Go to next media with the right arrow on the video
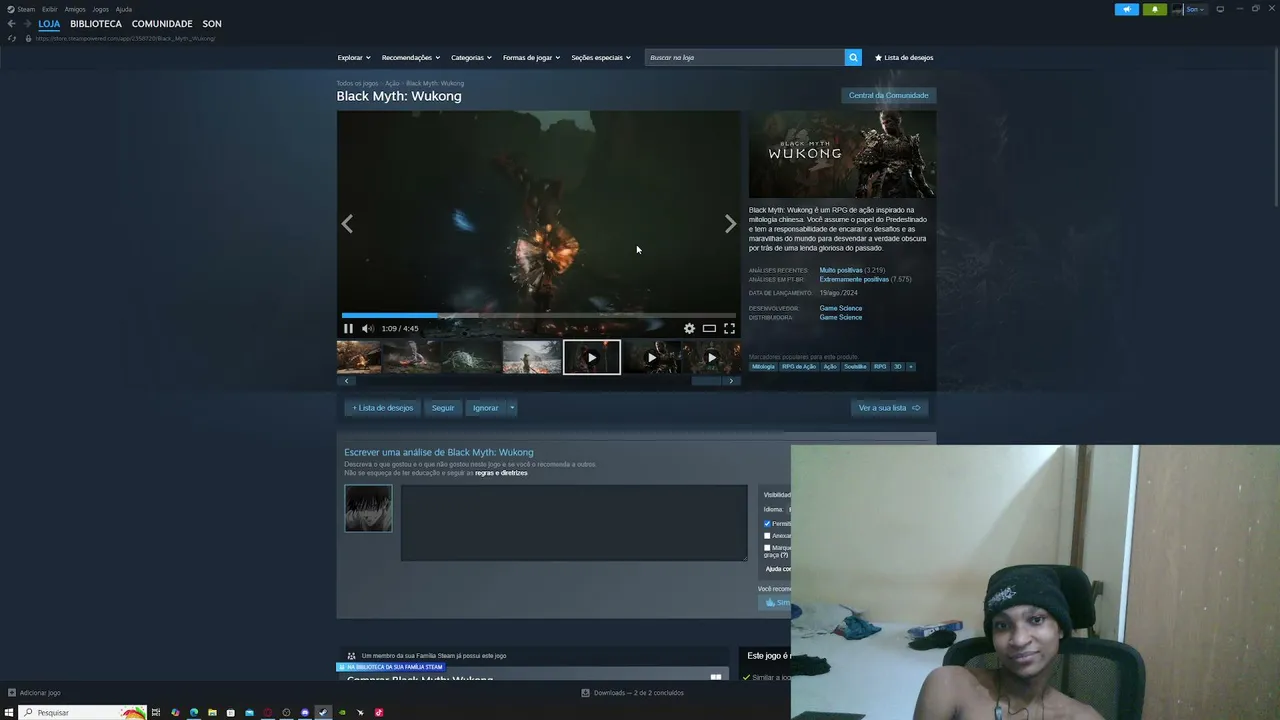1280x720 pixels. click(730, 224)
